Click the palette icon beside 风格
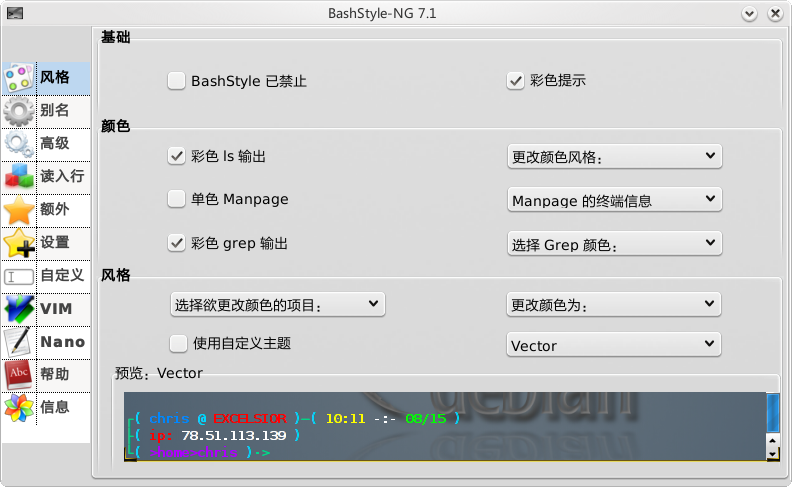Image resolution: width=792 pixels, height=487 pixels. point(18,78)
